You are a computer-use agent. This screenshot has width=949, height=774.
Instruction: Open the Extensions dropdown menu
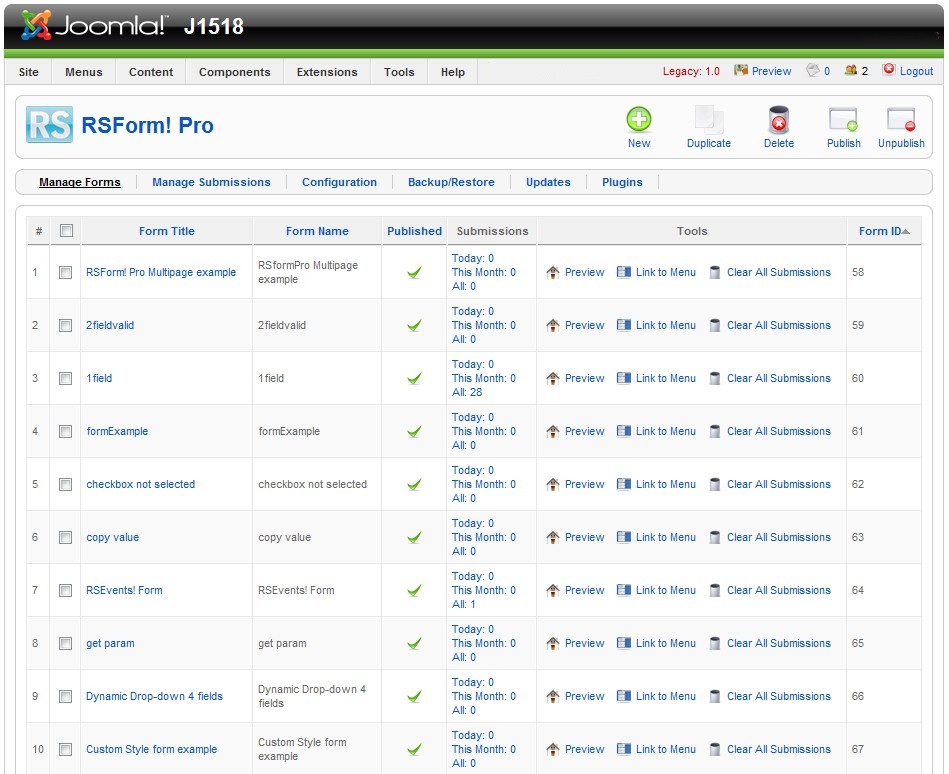[x=327, y=72]
